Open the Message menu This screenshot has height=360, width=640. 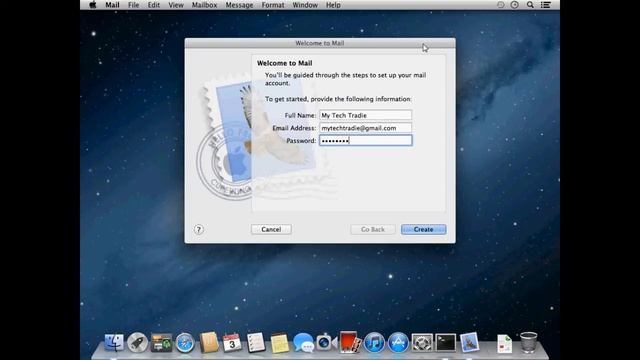click(239, 5)
